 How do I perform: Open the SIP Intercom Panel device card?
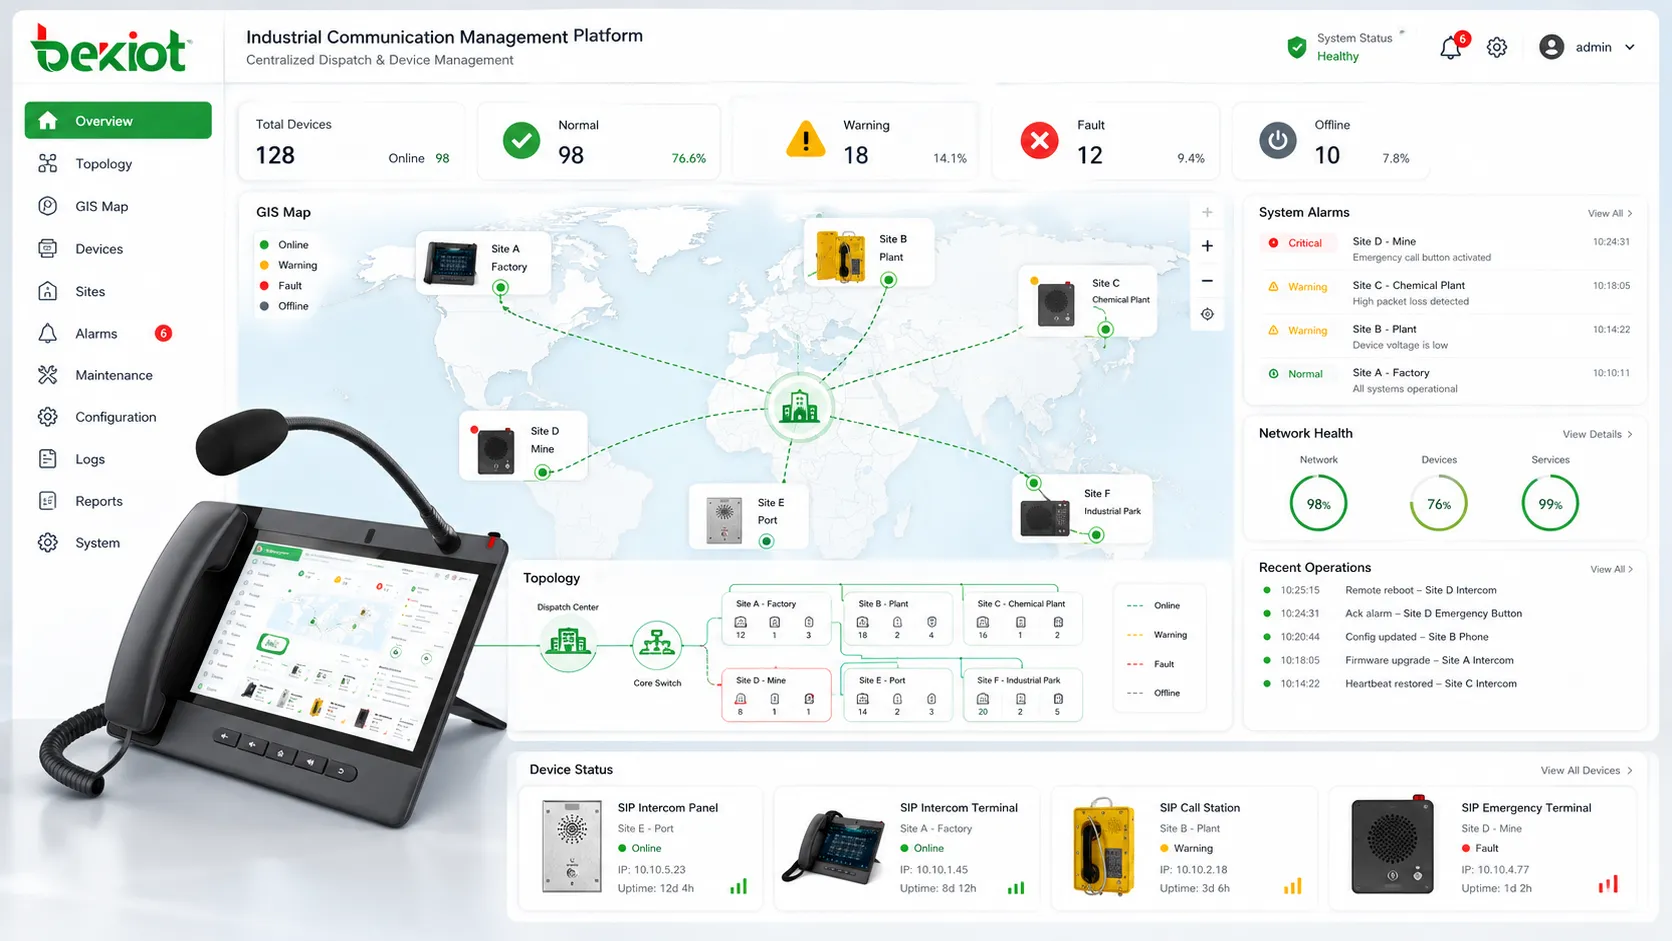640,848
